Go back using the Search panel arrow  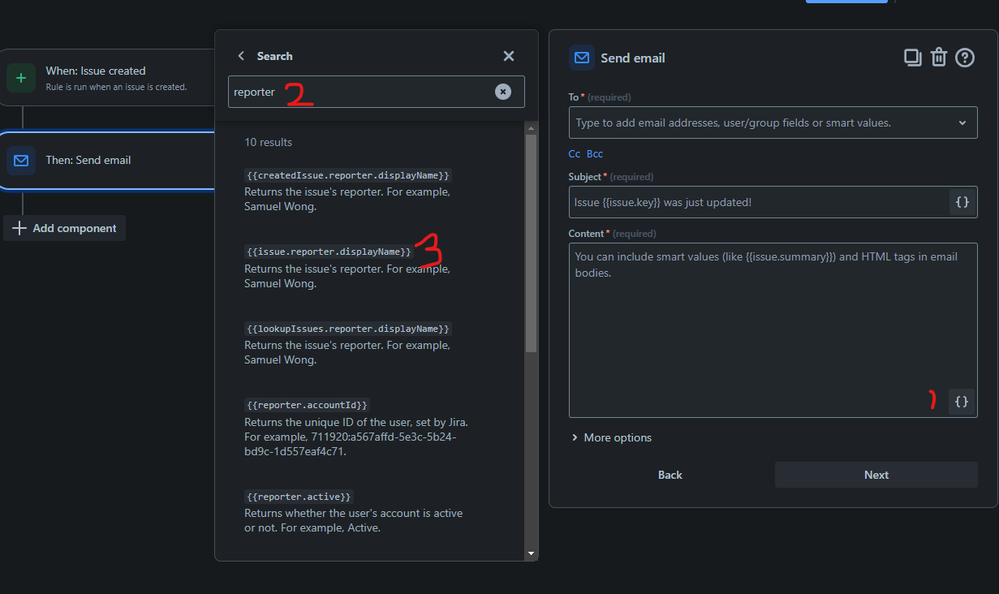[241, 56]
